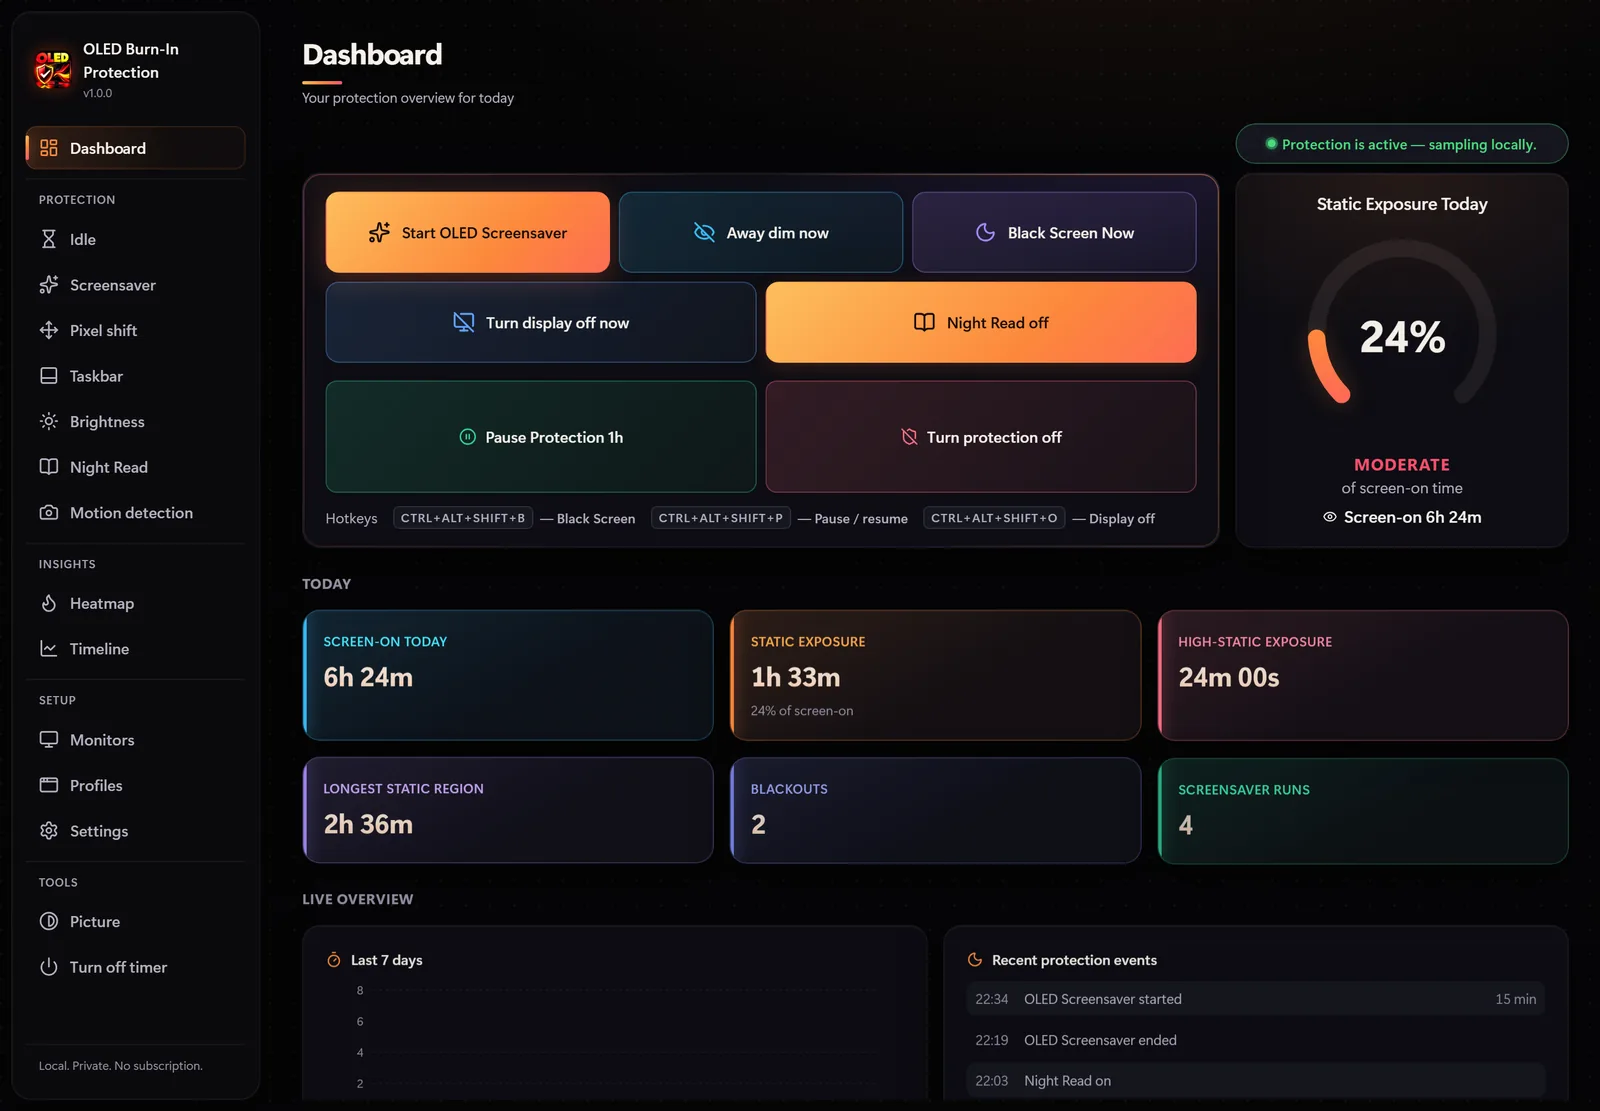
Task: Select the 22:19 OLED Screensaver ended event
Action: click(1256, 1040)
